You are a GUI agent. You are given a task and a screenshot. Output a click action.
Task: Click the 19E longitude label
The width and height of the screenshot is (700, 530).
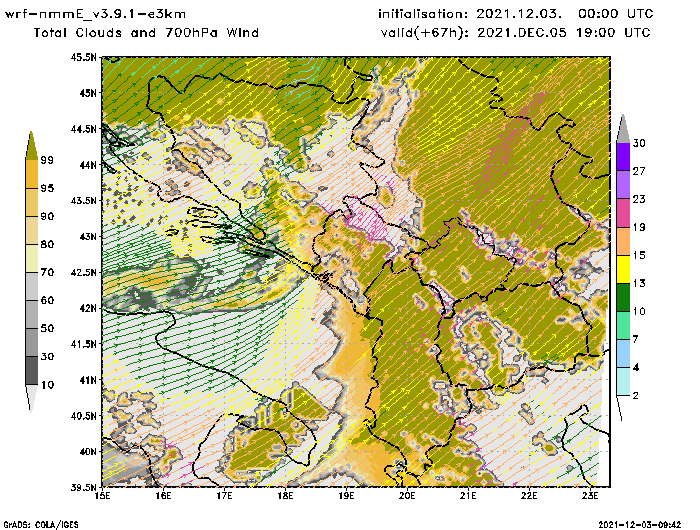pos(346,496)
